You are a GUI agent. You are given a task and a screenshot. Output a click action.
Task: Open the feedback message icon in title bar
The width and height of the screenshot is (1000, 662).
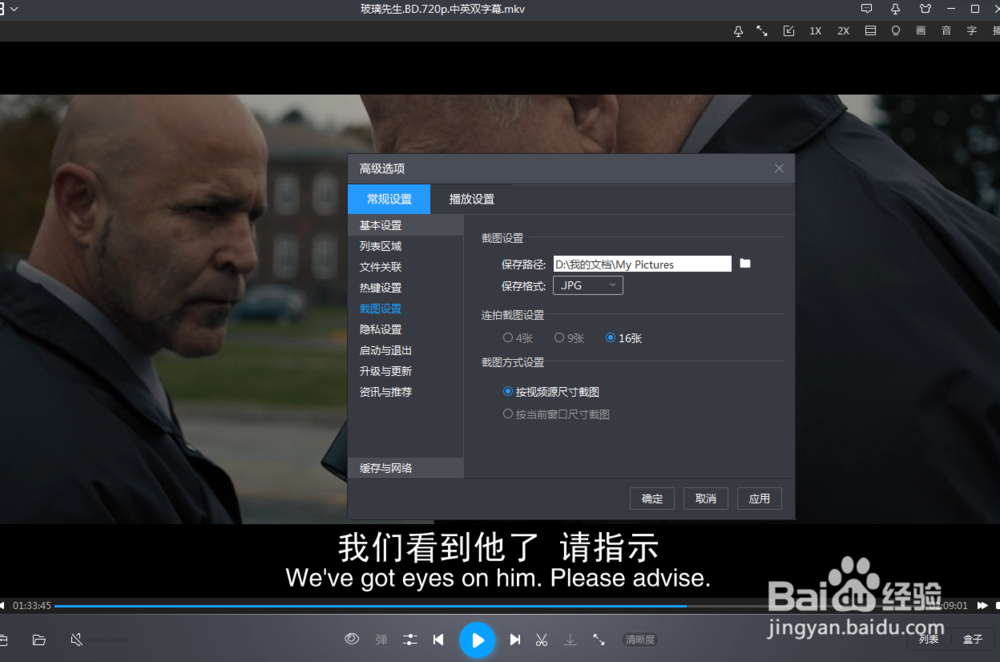(x=866, y=9)
